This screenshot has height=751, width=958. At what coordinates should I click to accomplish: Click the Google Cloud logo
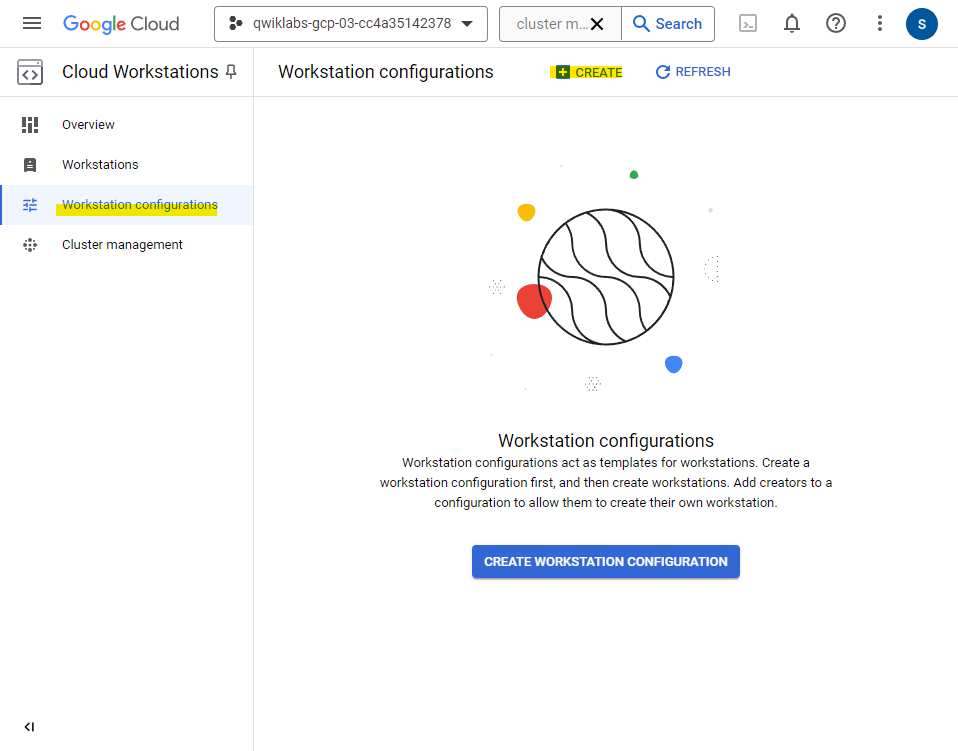coord(121,24)
